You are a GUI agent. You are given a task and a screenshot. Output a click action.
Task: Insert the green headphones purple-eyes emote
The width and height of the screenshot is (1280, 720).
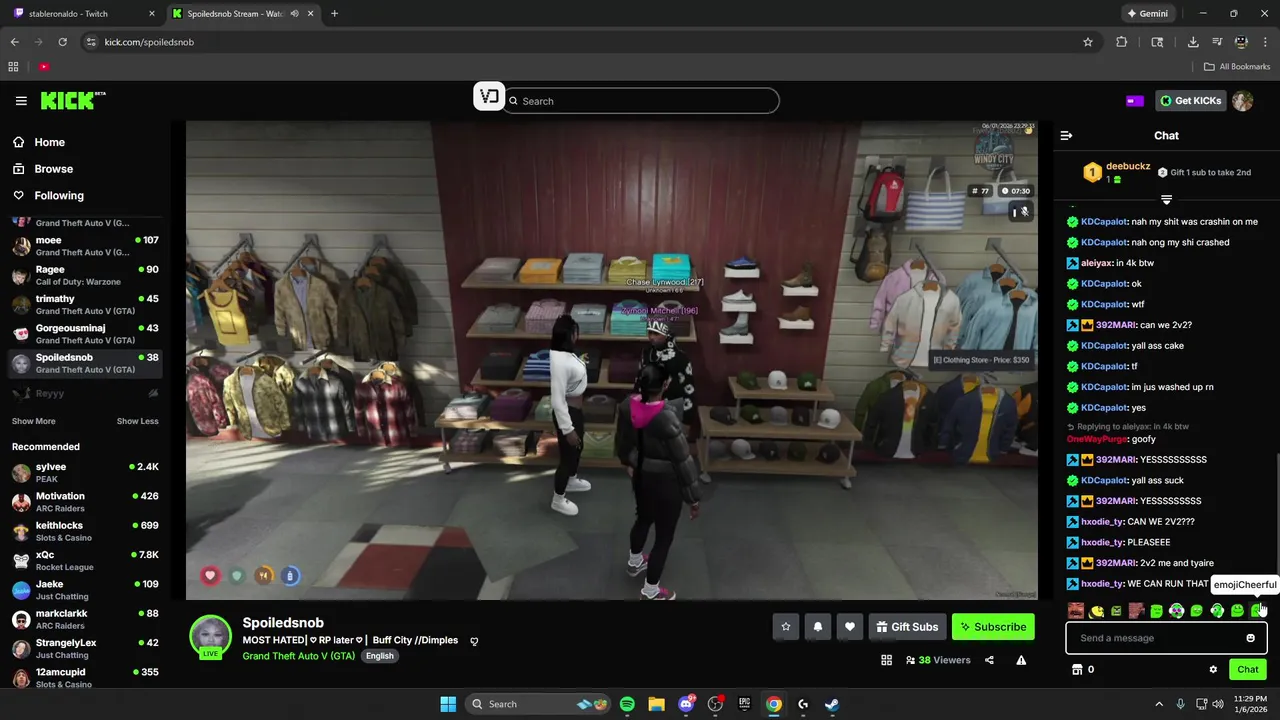1177,610
